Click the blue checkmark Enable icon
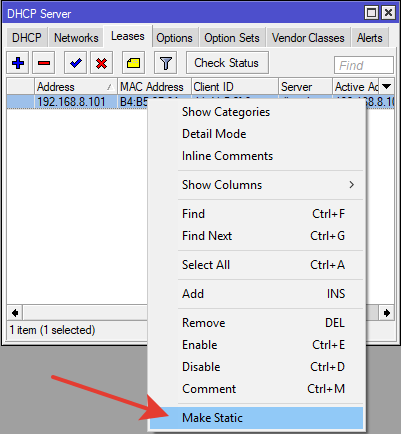 (x=75, y=63)
